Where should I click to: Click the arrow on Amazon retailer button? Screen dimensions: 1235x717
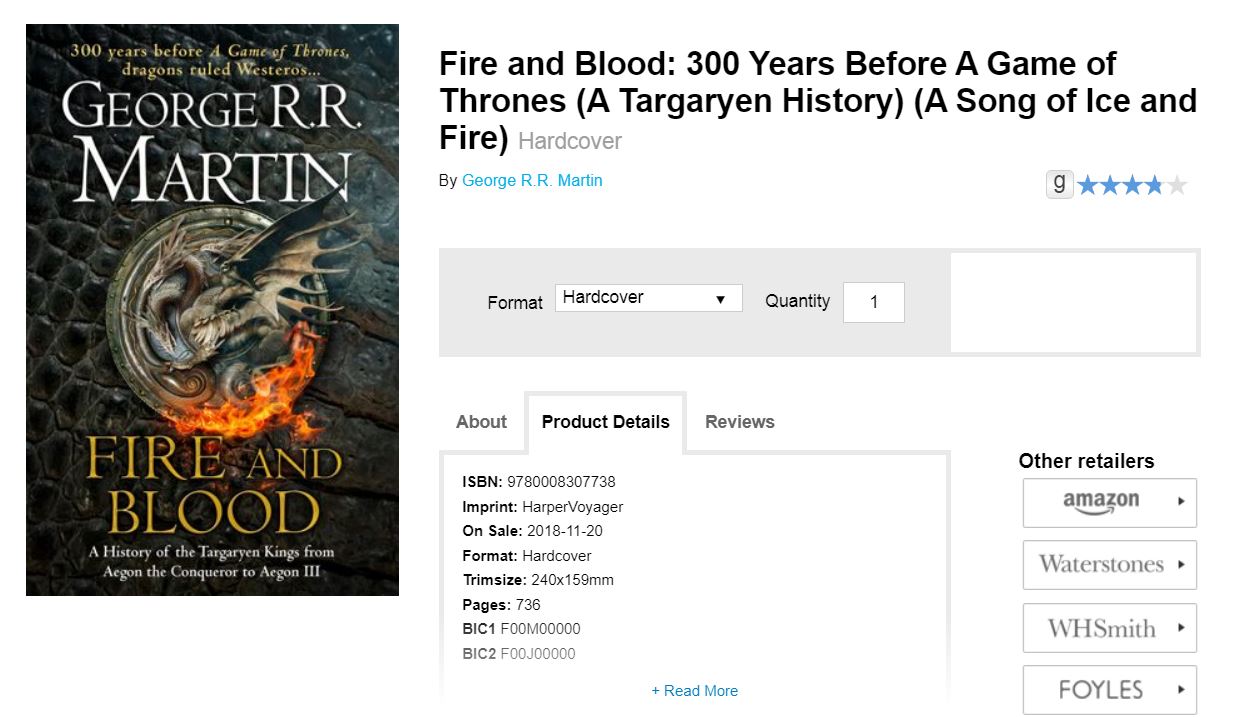pos(1181,502)
